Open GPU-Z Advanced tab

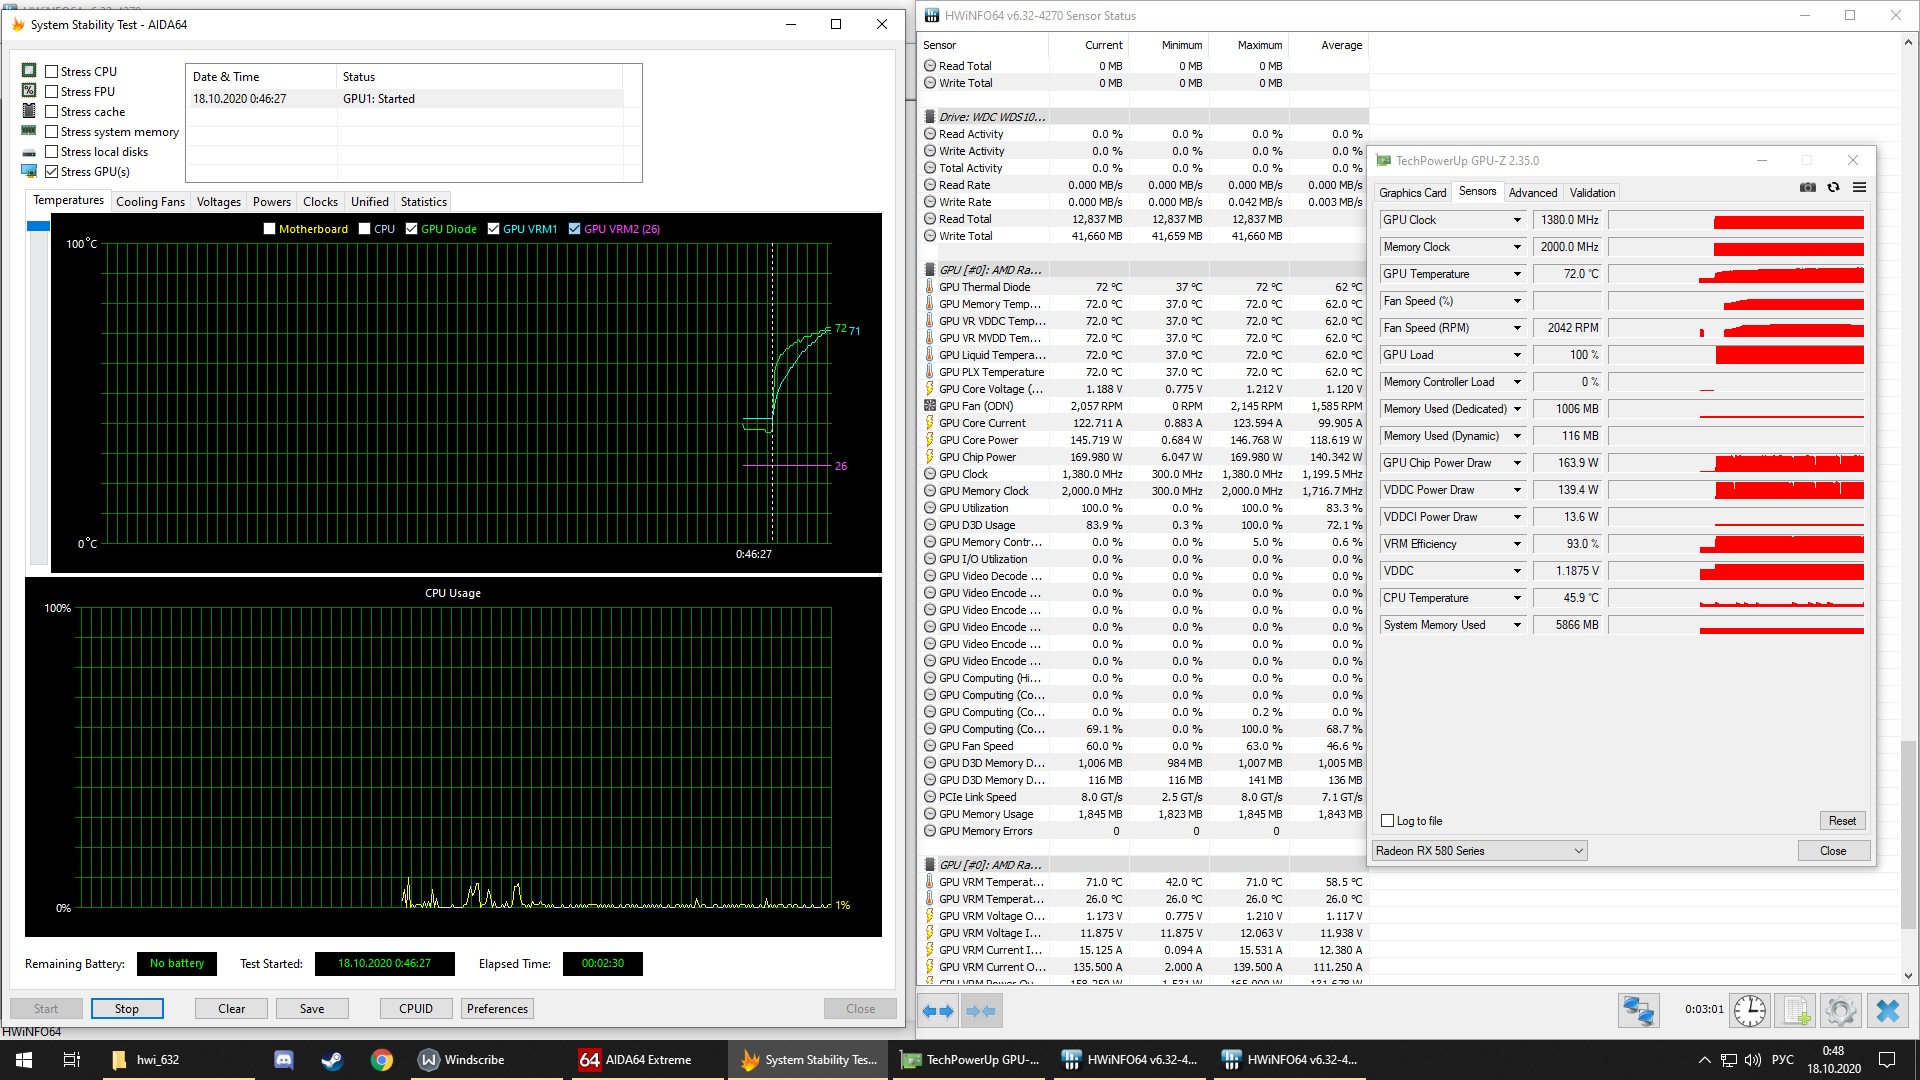pos(1532,193)
